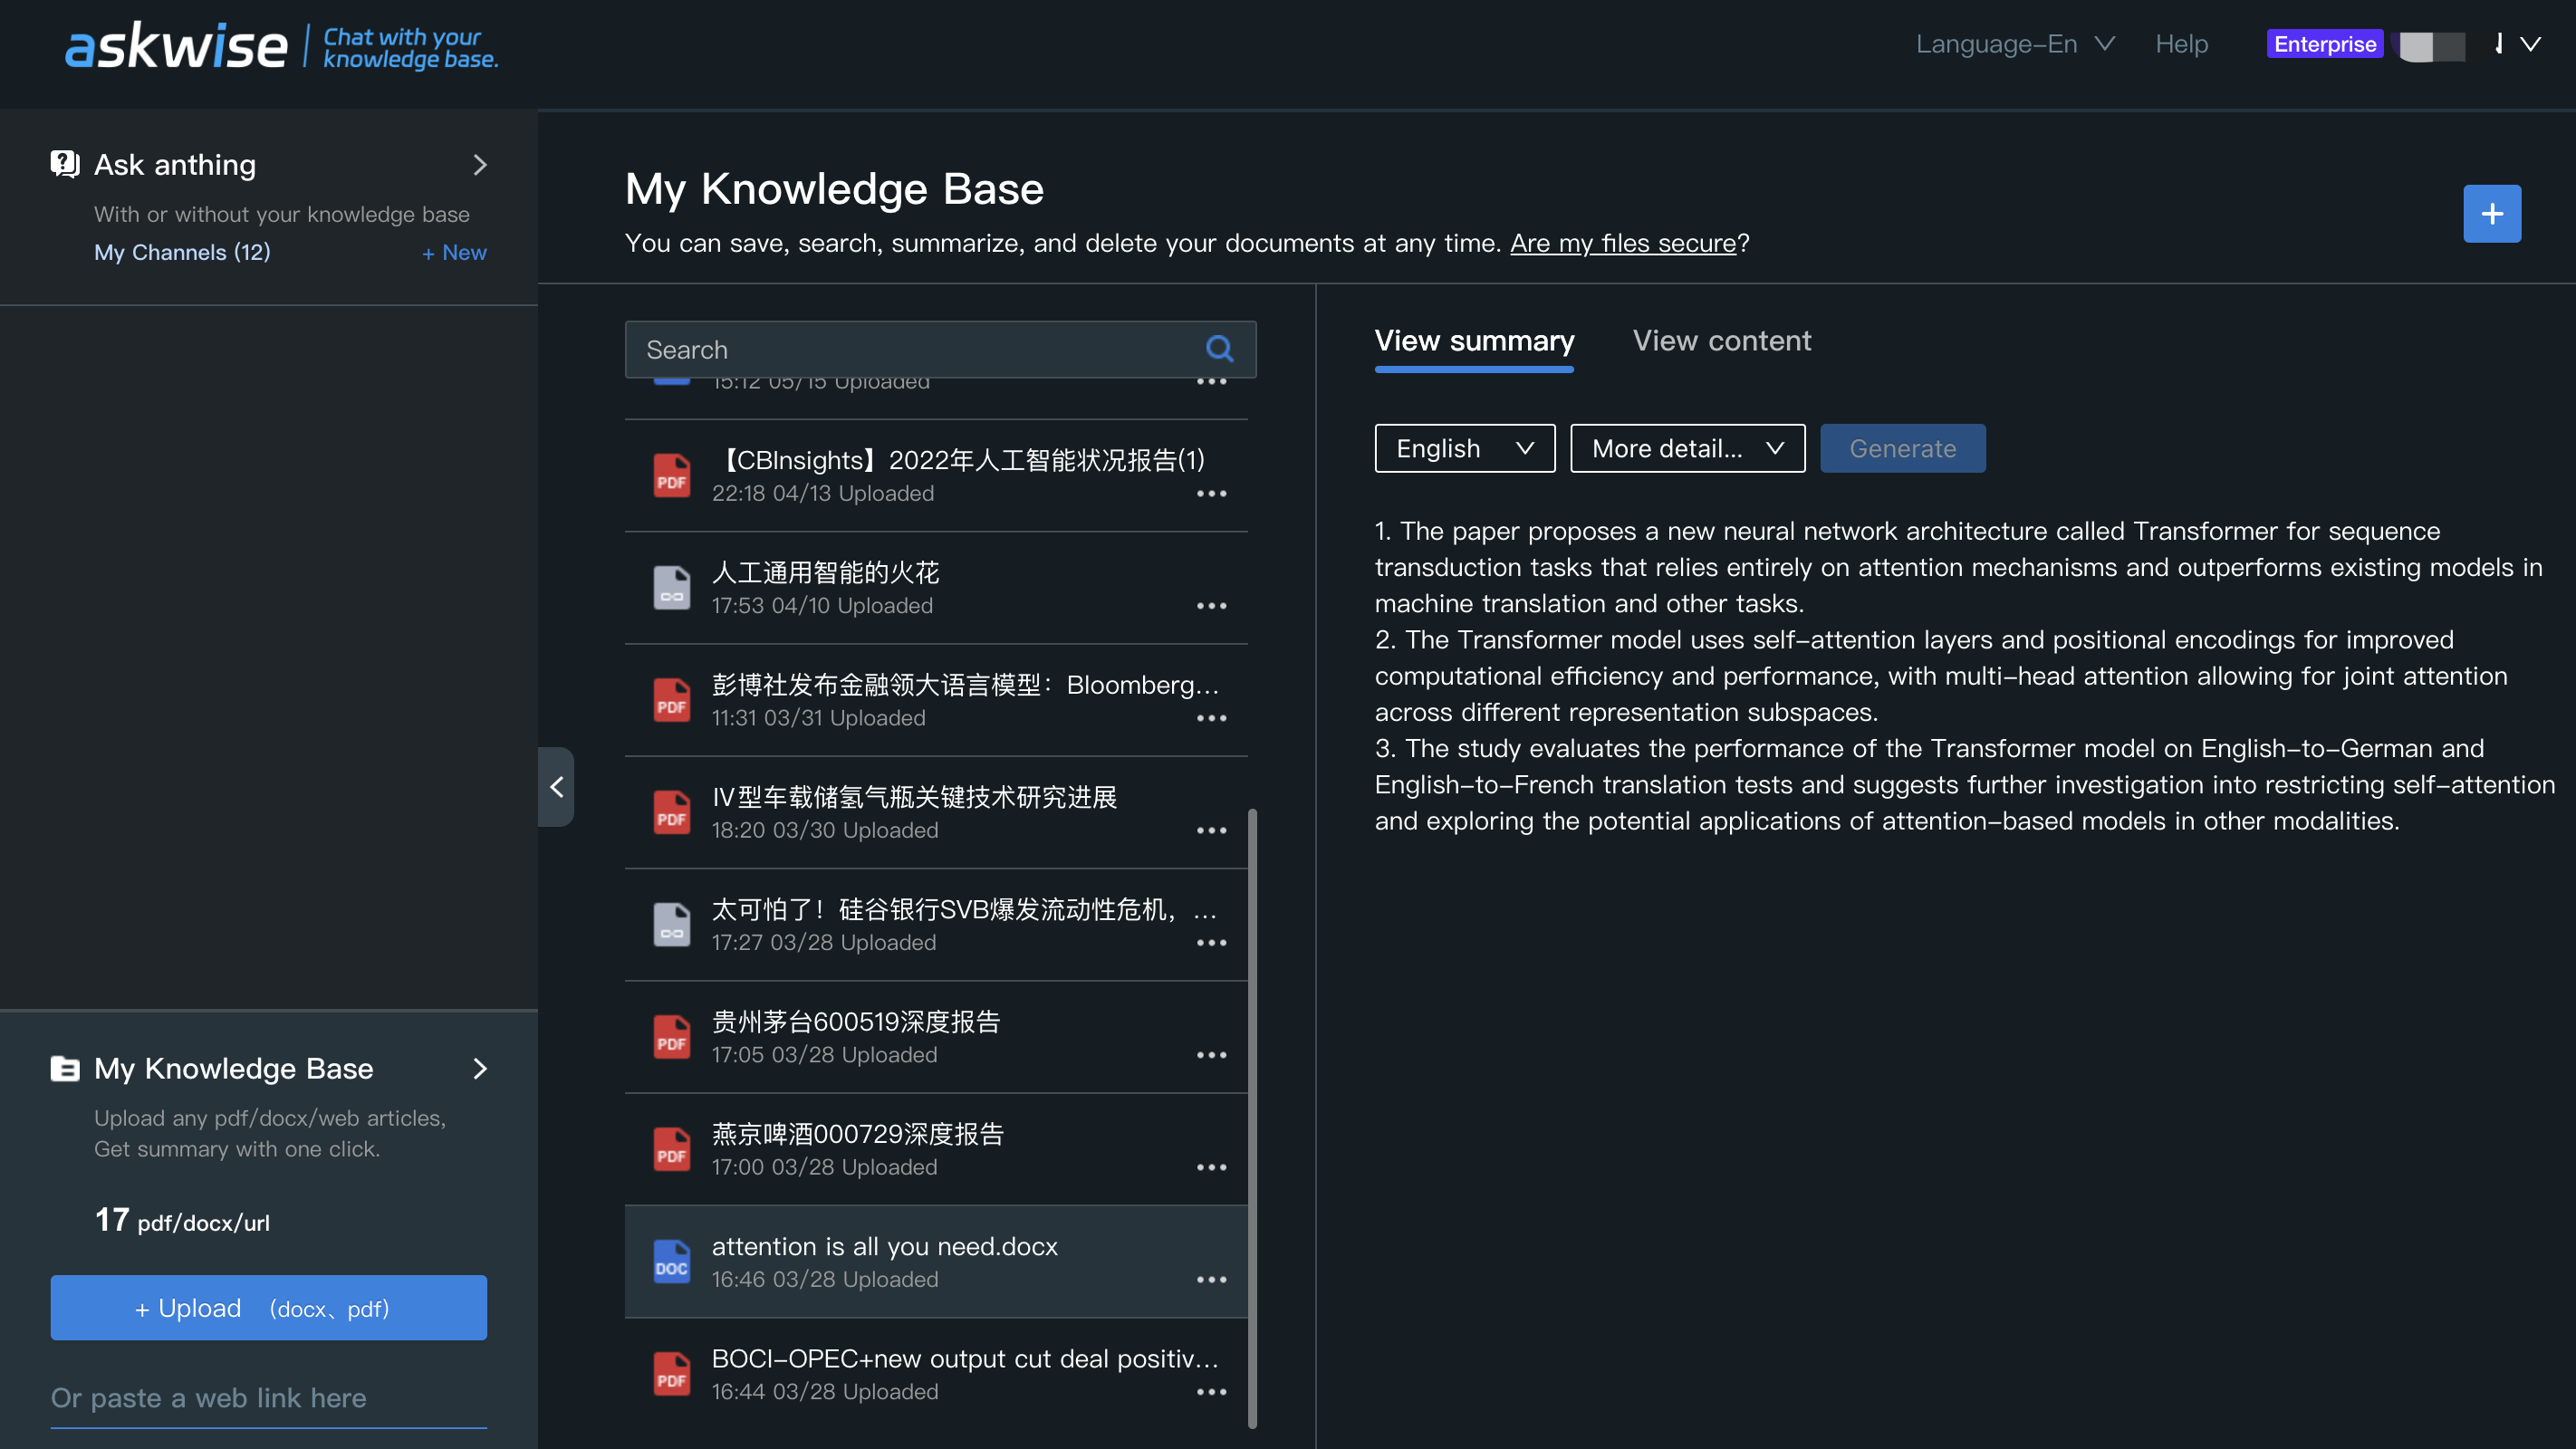Open options for attention is all you need.docx
This screenshot has width=2576, height=1449.
point(1211,1280)
